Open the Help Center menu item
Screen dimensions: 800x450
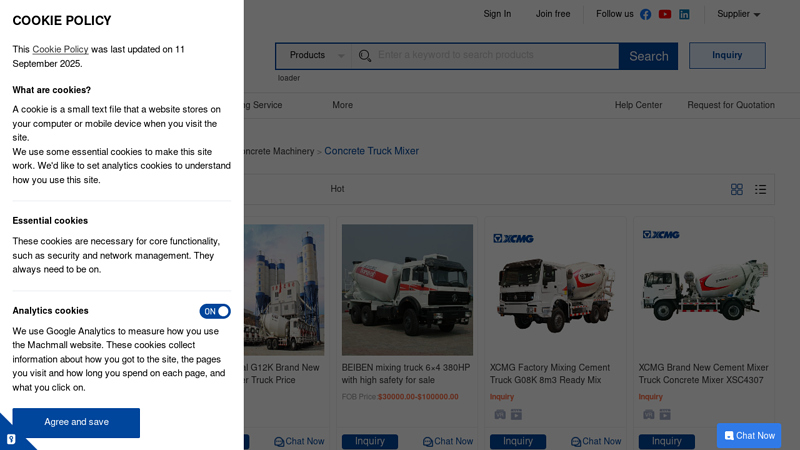[638, 105]
